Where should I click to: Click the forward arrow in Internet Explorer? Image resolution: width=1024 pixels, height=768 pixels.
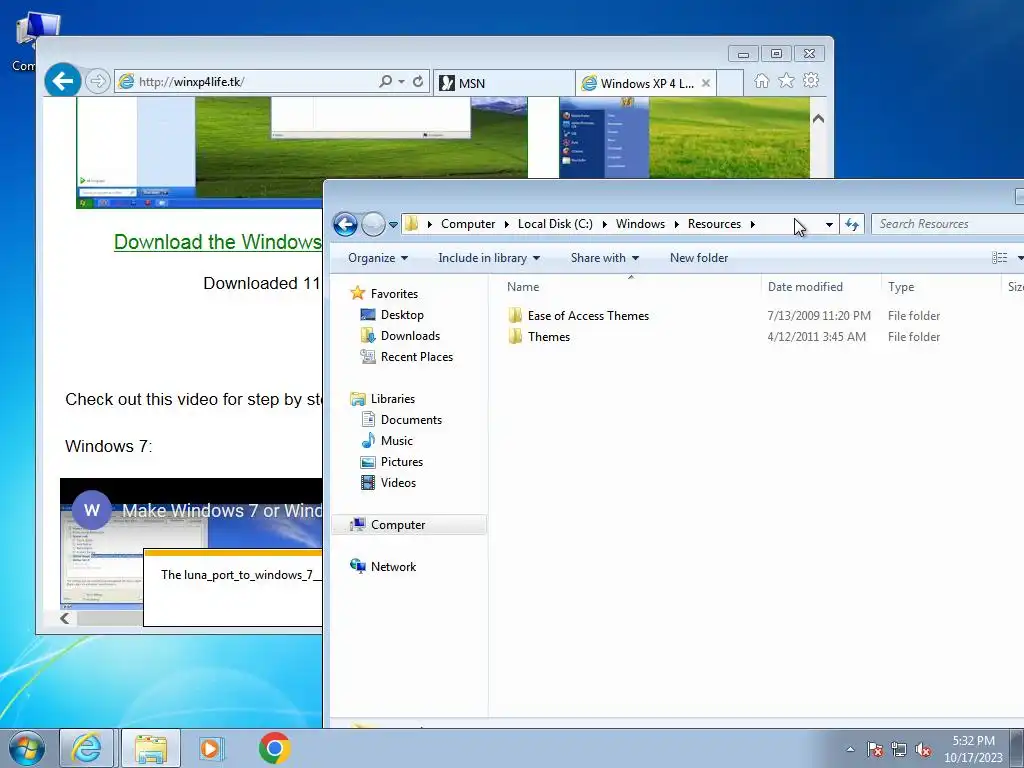97,82
